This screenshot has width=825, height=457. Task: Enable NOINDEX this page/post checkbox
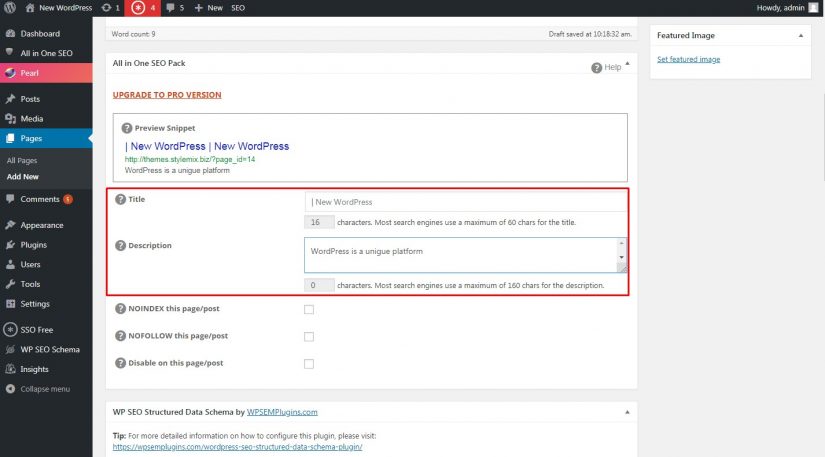coord(309,309)
